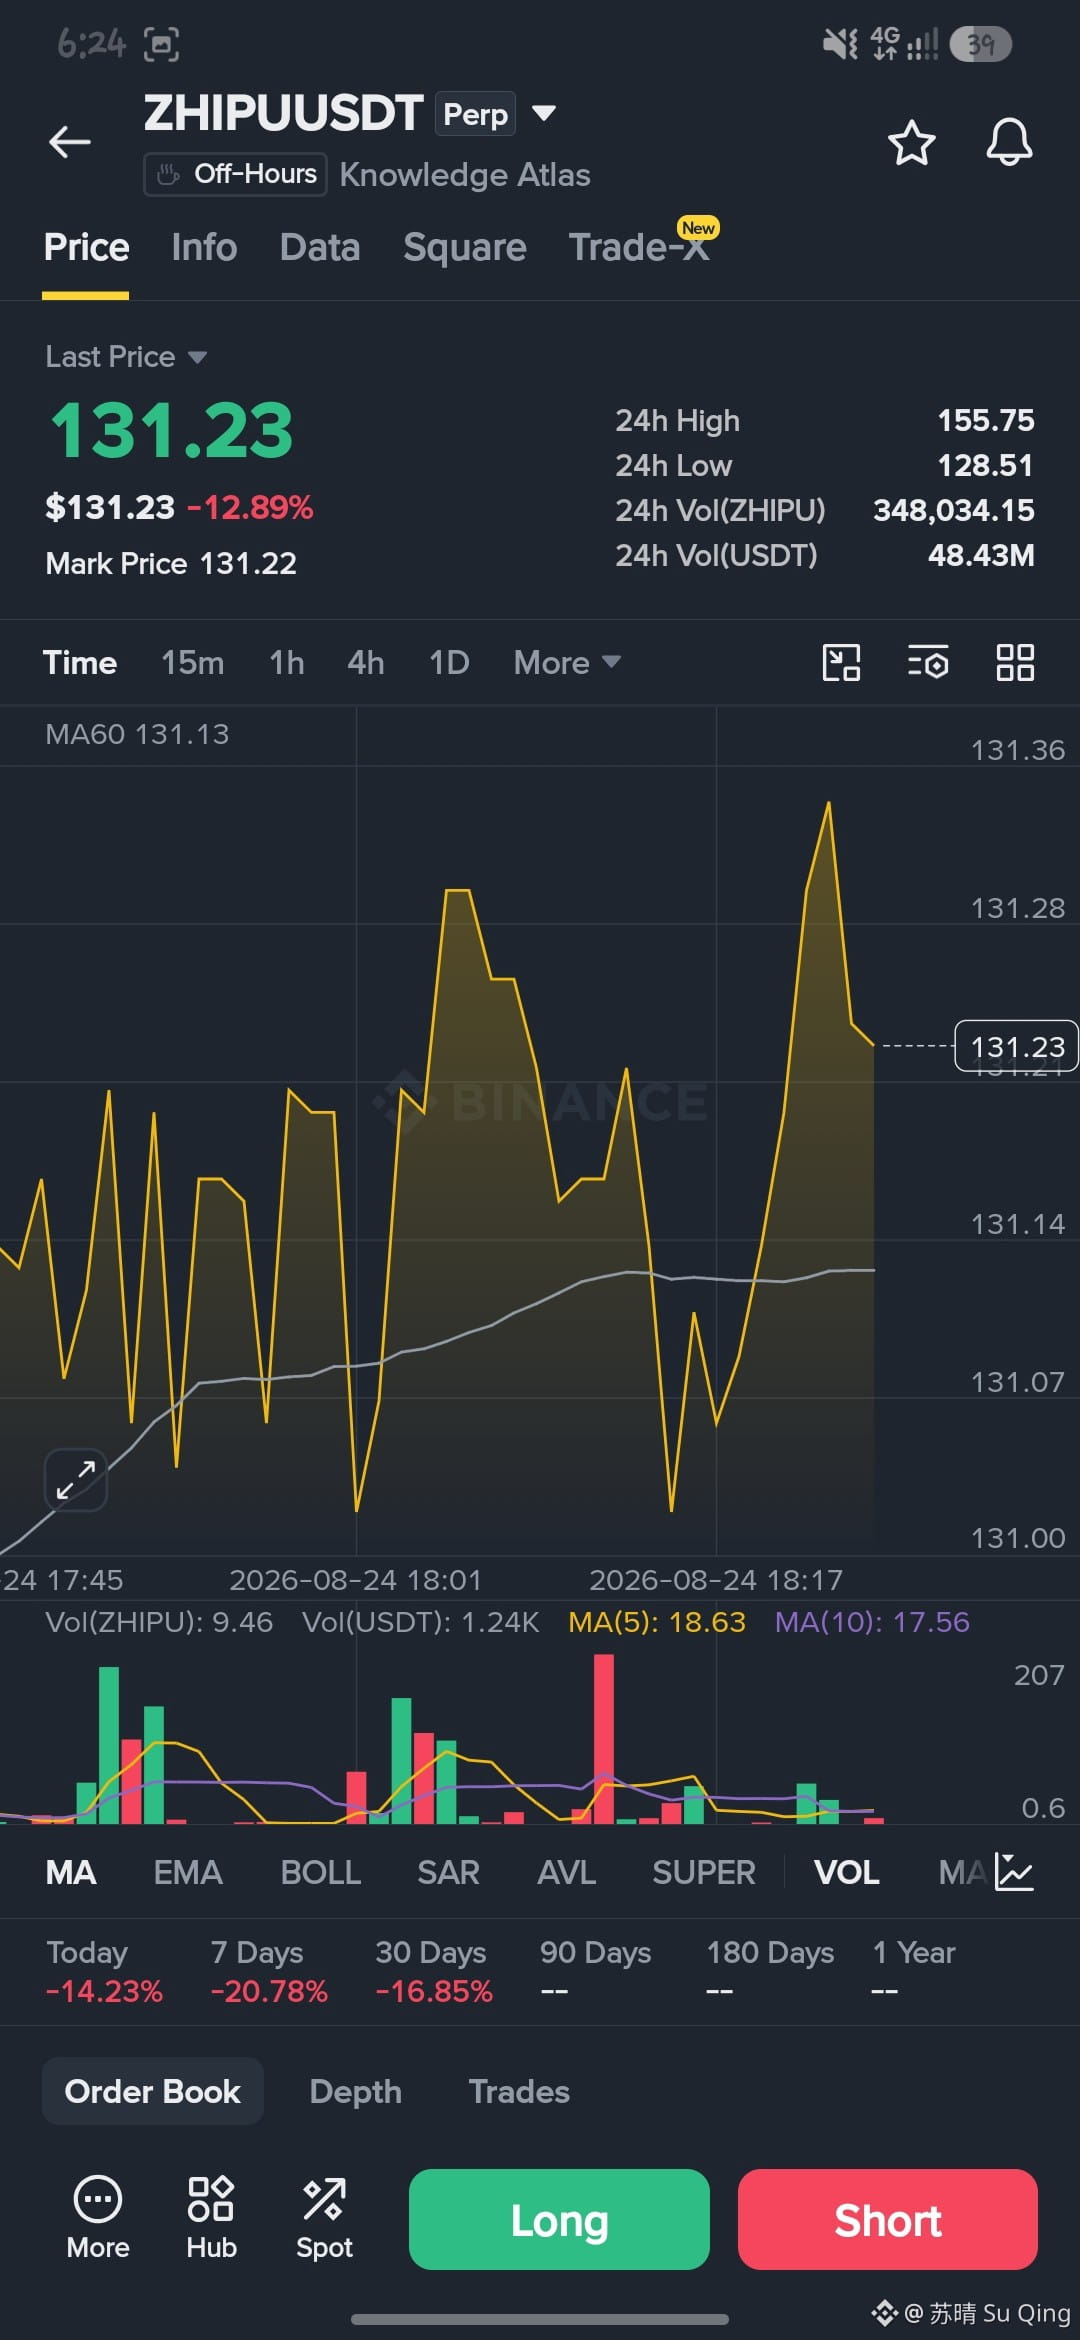
Task: Open chart indicator settings icon
Action: tap(928, 662)
